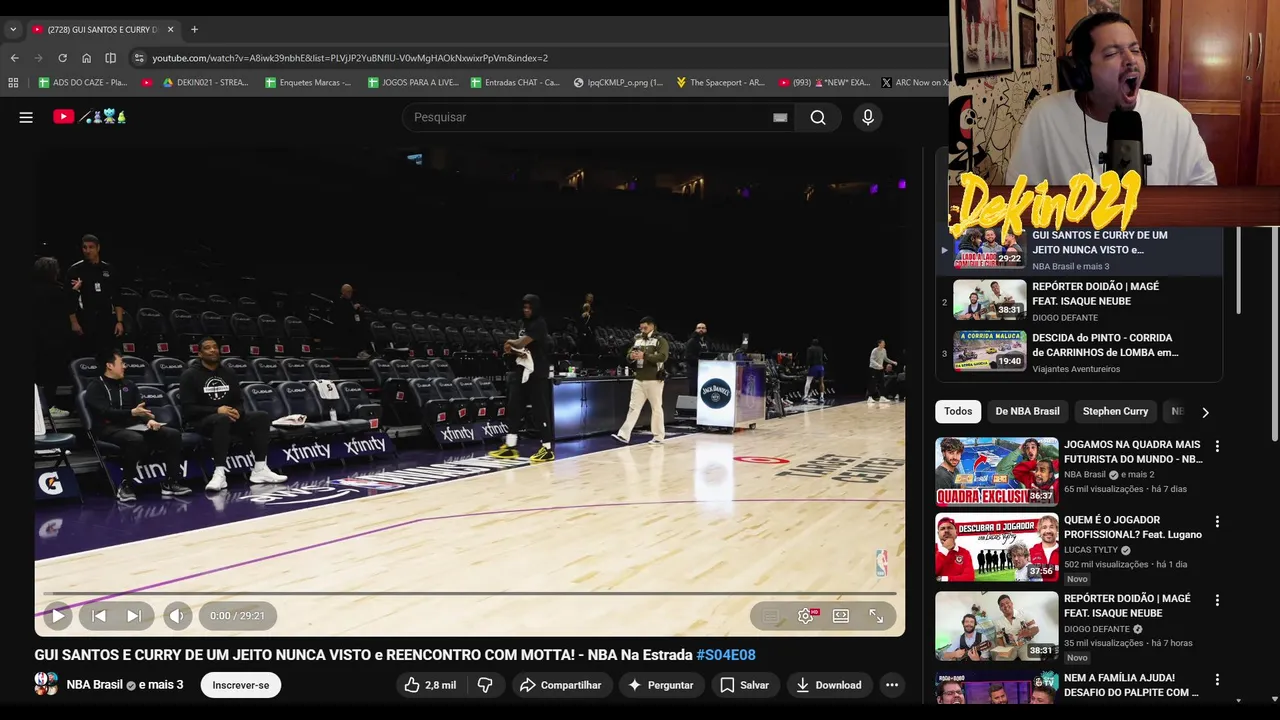Open the browser home page button
Screen dimensions: 1280x720
tap(86, 58)
